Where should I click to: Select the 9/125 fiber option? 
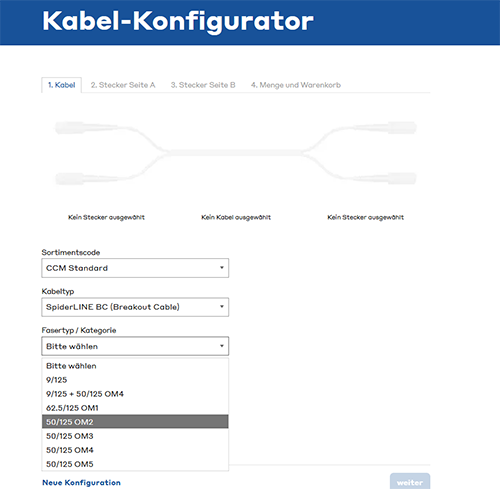pos(135,380)
